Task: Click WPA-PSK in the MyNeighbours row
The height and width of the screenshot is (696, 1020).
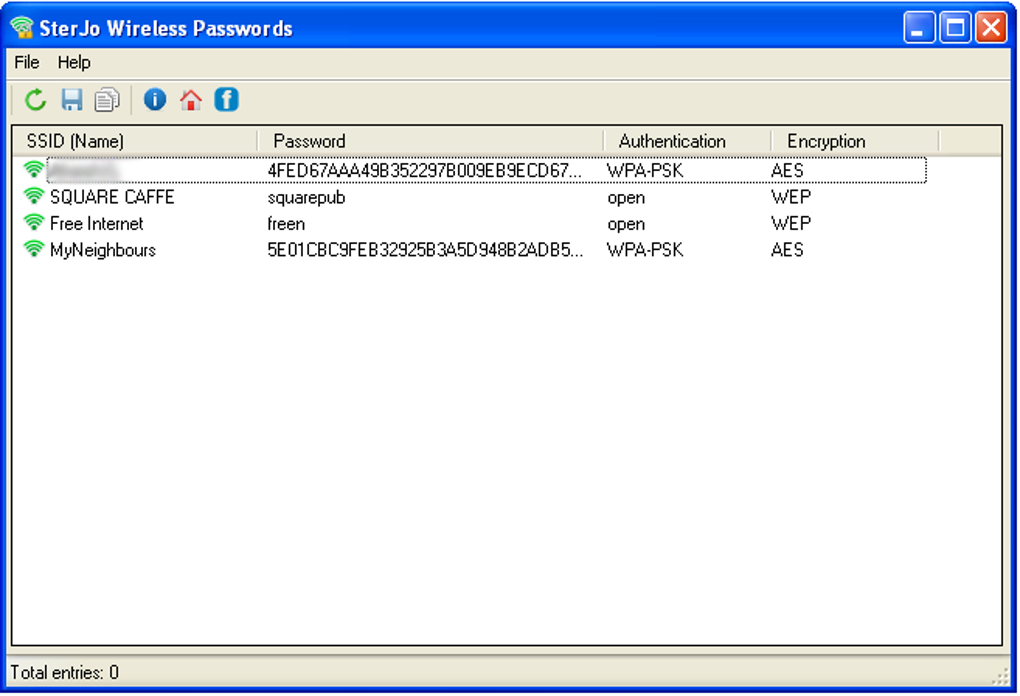Action: [x=645, y=250]
